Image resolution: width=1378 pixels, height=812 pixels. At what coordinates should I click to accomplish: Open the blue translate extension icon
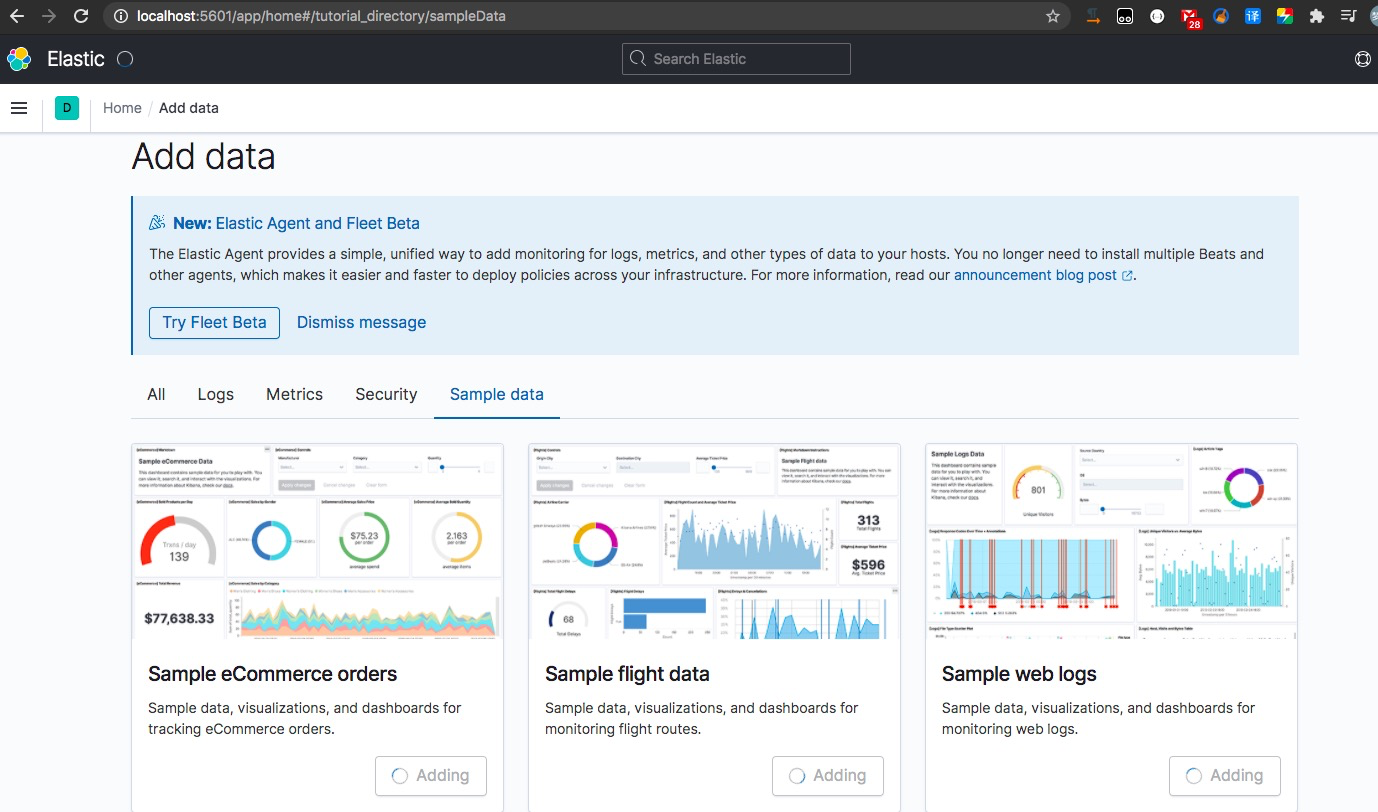pyautogui.click(x=1253, y=16)
